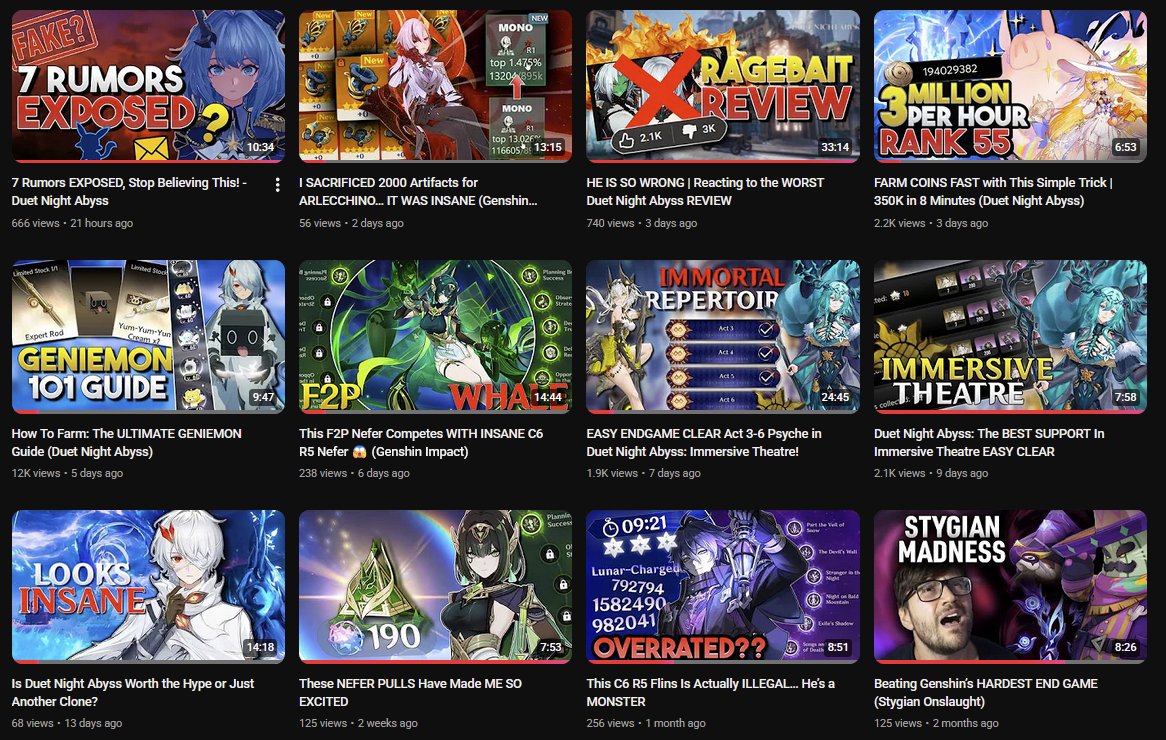Viewport: 1166px width, 740px height.
Task: Click title '7 Rumors EXPOSED, Stop Believing This!'
Action: click(129, 191)
